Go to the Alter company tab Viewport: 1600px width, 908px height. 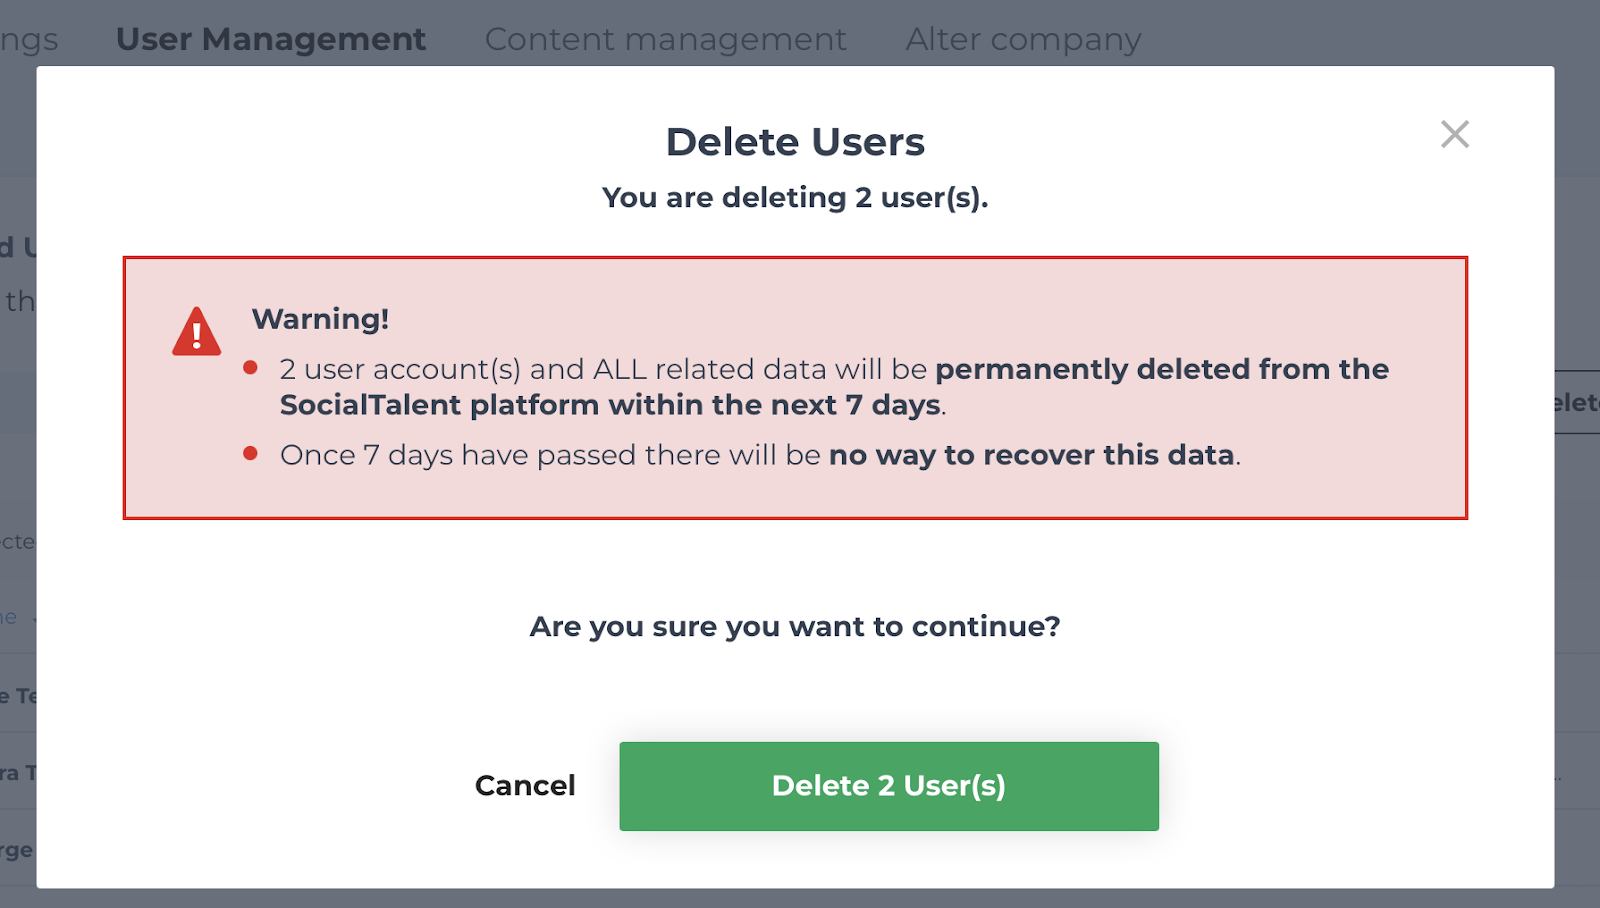(1023, 39)
